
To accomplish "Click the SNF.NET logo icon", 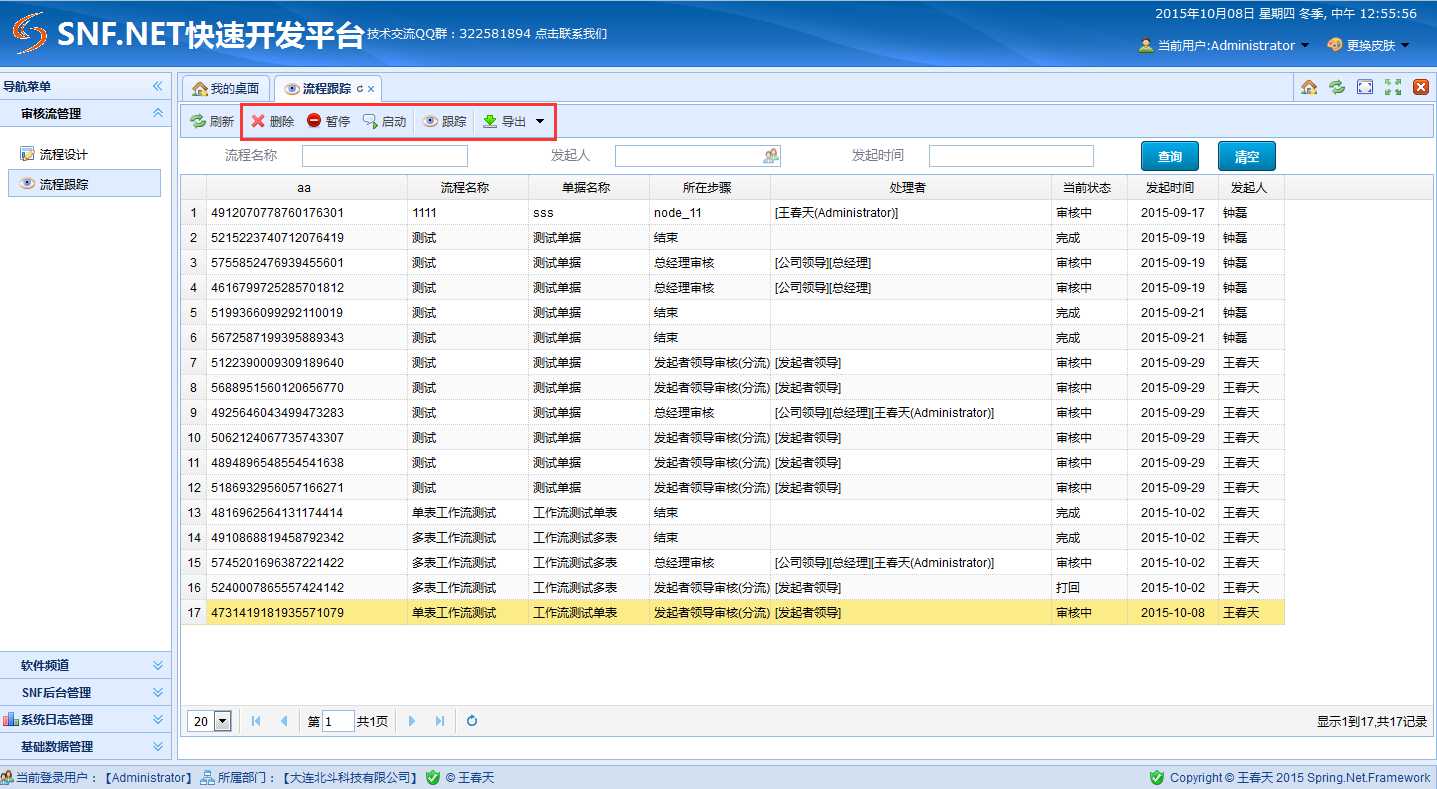I will click(29, 33).
